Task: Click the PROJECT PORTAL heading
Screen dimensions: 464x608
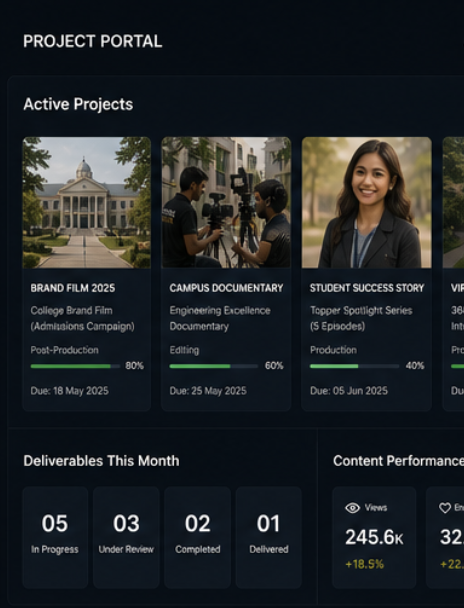Action: [93, 41]
